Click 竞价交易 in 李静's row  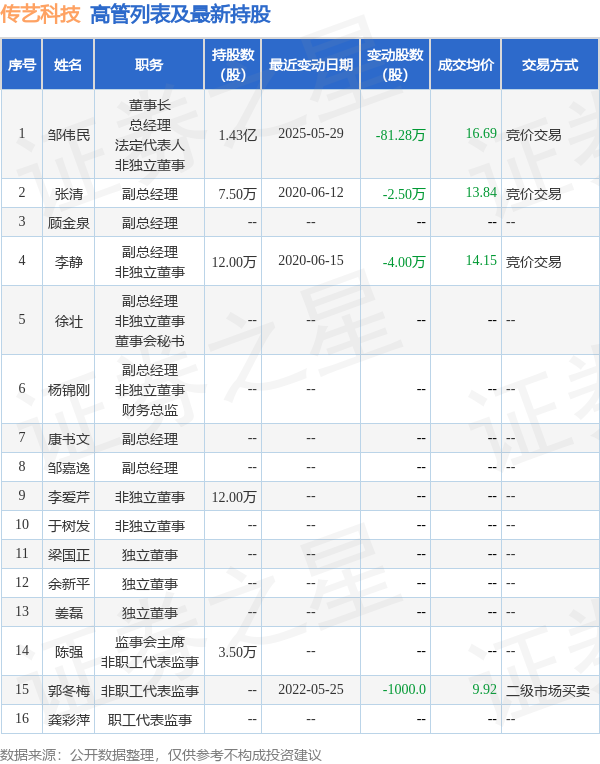pyautogui.click(x=534, y=262)
